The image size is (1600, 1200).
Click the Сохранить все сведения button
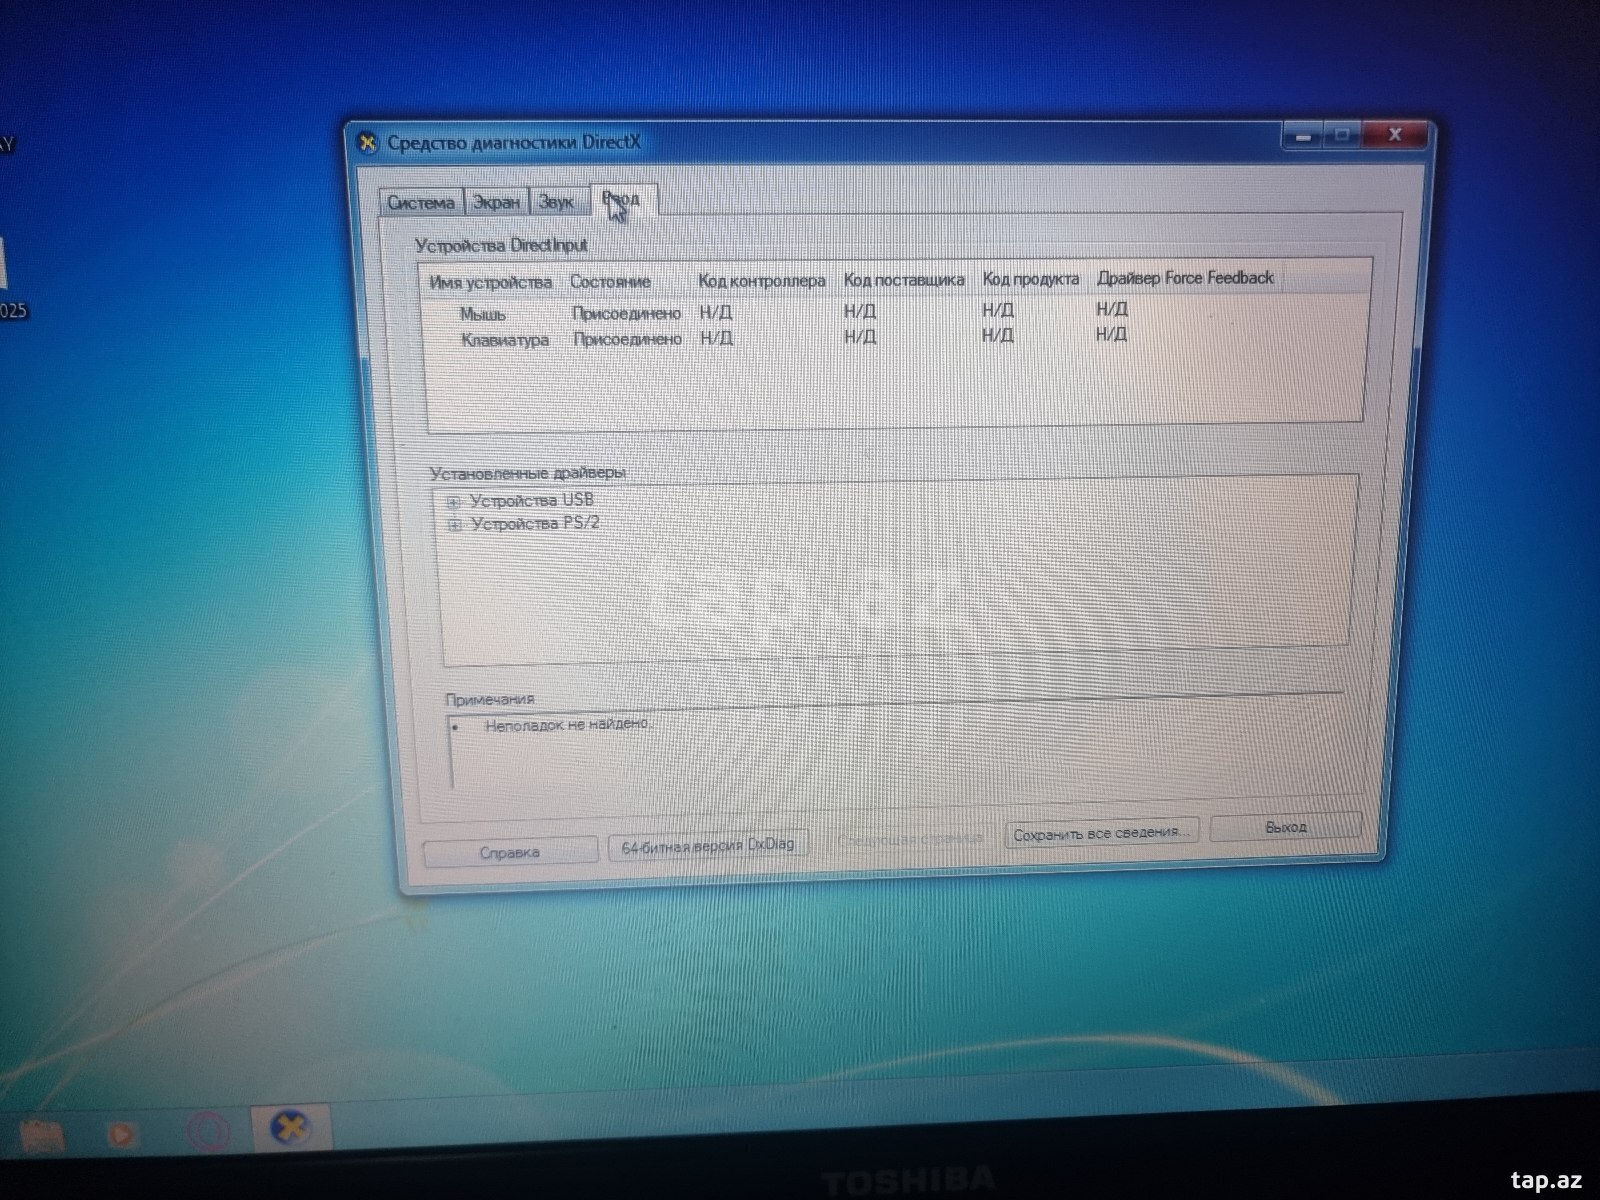(x=1100, y=833)
